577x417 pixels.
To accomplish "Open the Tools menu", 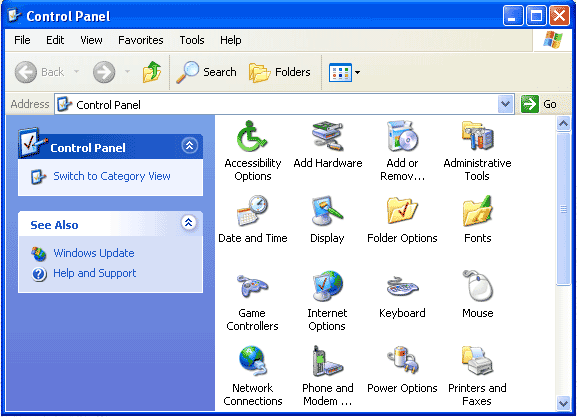I will click(x=192, y=40).
